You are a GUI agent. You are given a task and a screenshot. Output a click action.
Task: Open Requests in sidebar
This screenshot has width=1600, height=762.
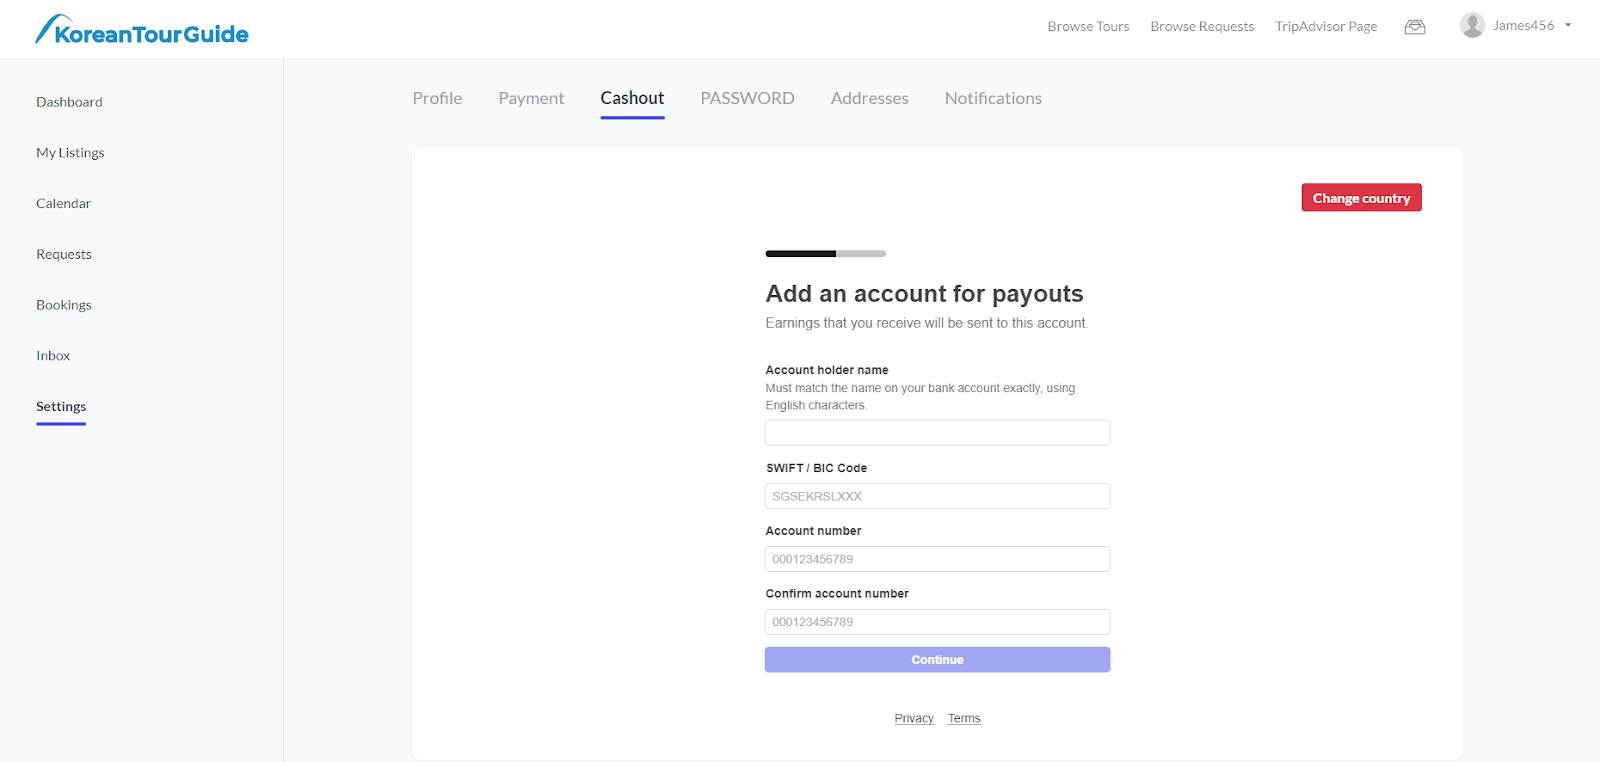[x=64, y=254]
